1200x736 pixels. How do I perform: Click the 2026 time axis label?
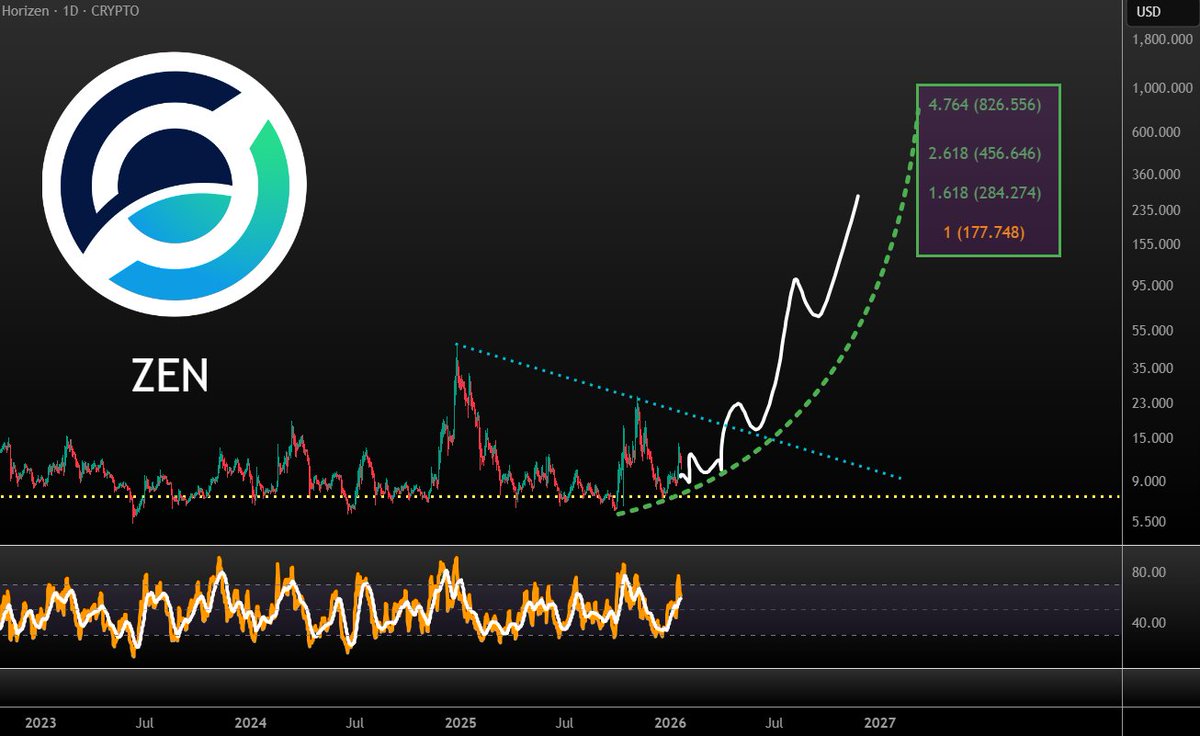pos(671,722)
